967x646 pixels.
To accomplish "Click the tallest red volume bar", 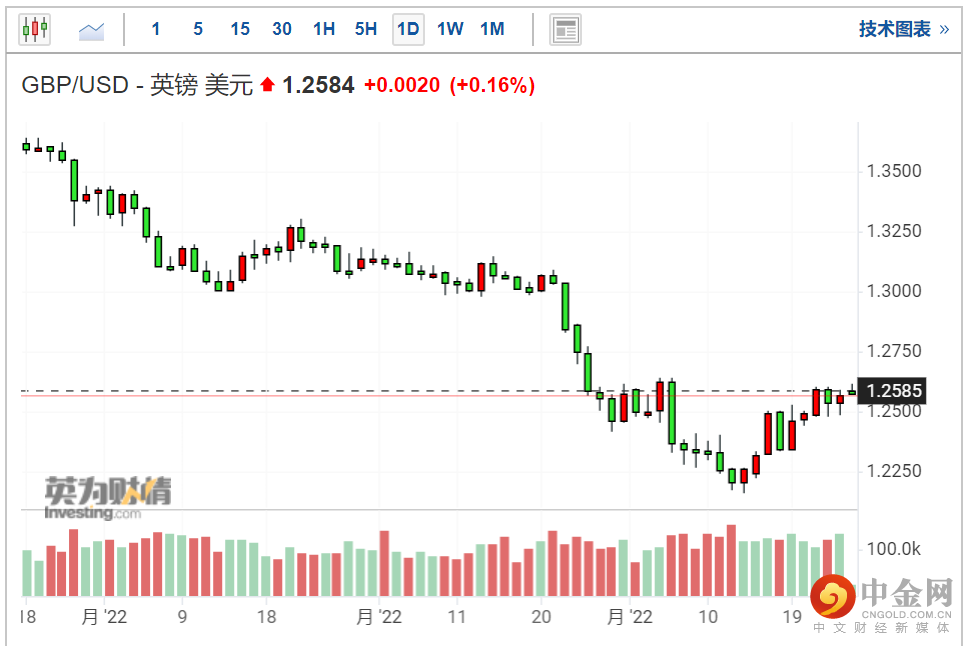I will [732, 560].
